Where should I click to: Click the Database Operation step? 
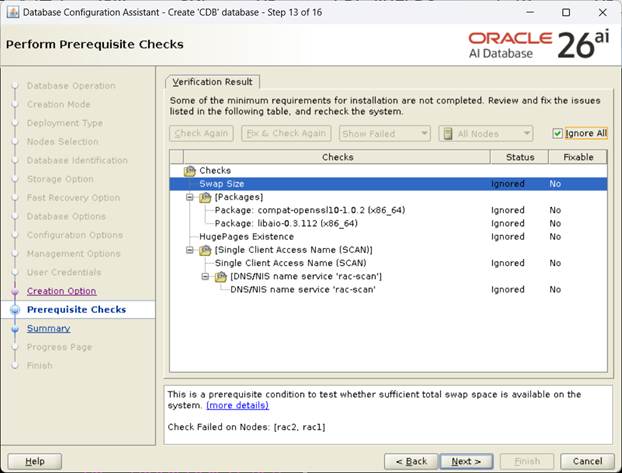(71, 86)
